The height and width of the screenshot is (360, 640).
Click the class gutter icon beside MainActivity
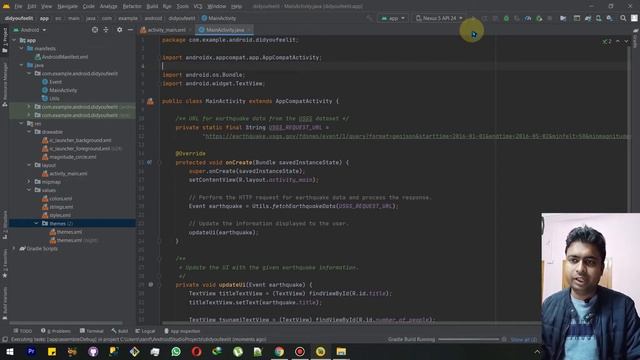[x=150, y=101]
